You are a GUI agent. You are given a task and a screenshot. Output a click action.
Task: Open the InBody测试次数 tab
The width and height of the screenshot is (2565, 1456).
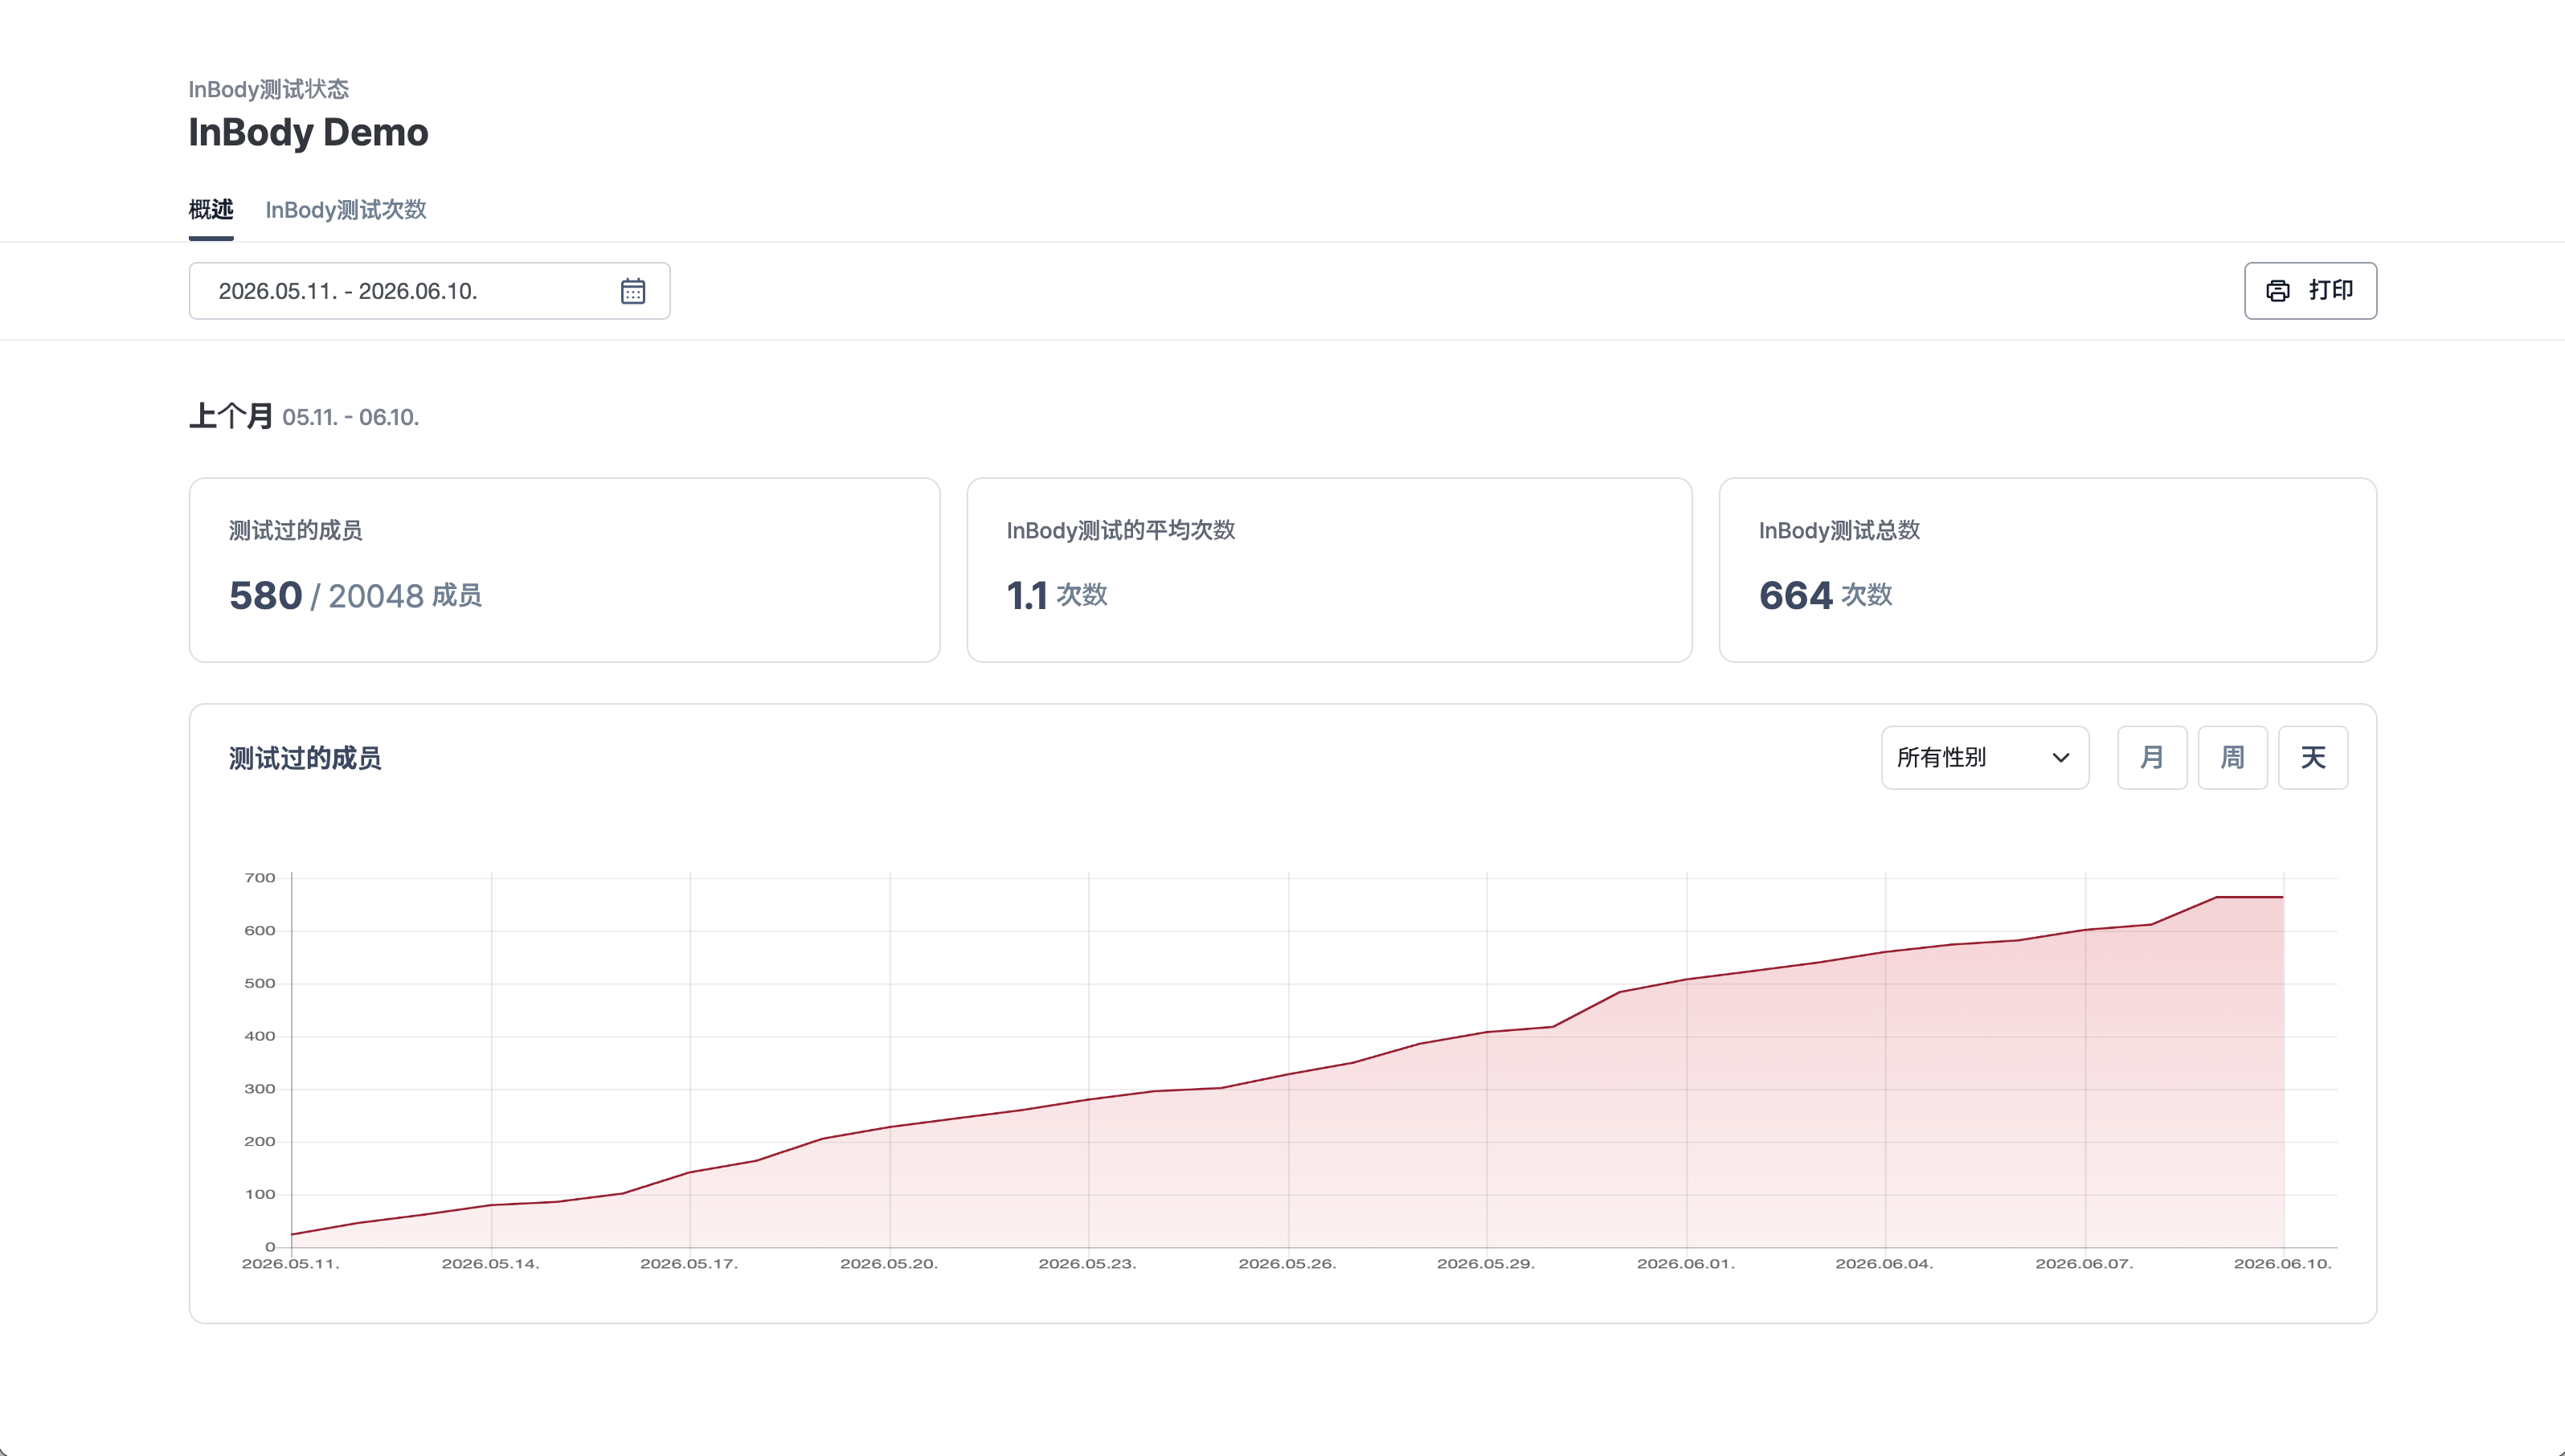pos(345,210)
